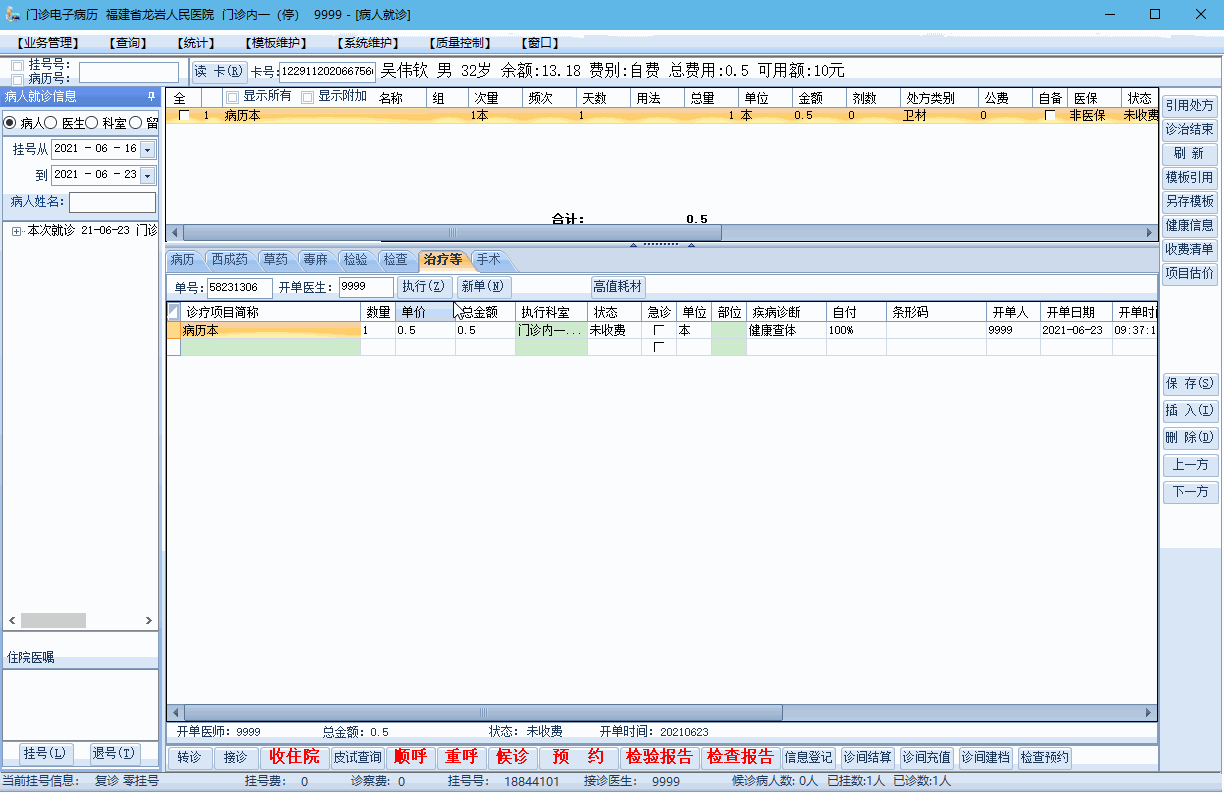Tick the 病历号 checkbox
Viewport: 1224px width, 793px height.
pyautogui.click(x=17, y=78)
